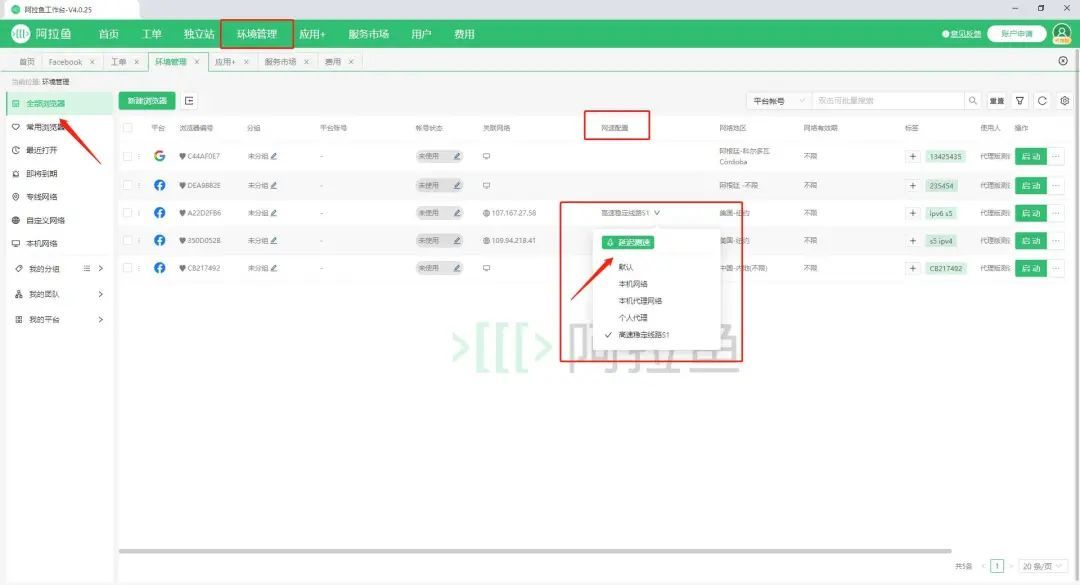Click the 账户申请 button
The width and height of the screenshot is (1080, 585).
[x=1017, y=34]
